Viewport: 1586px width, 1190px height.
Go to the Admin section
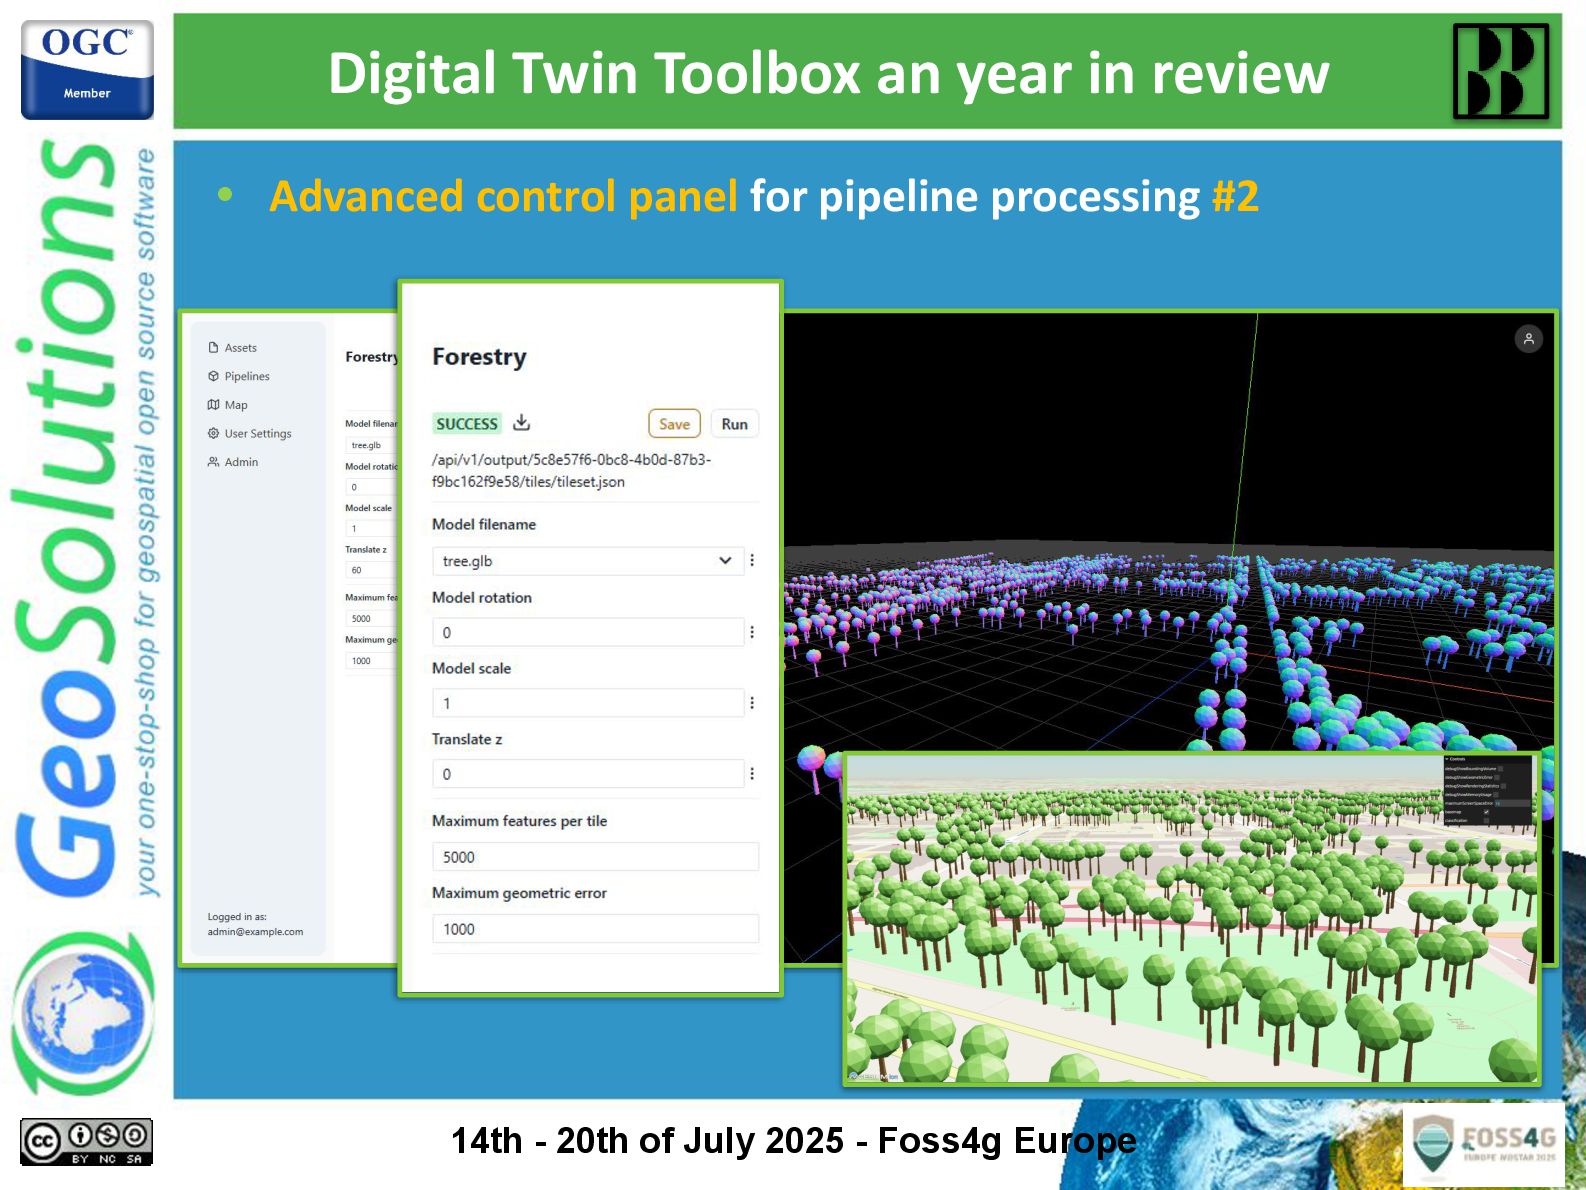point(233,462)
